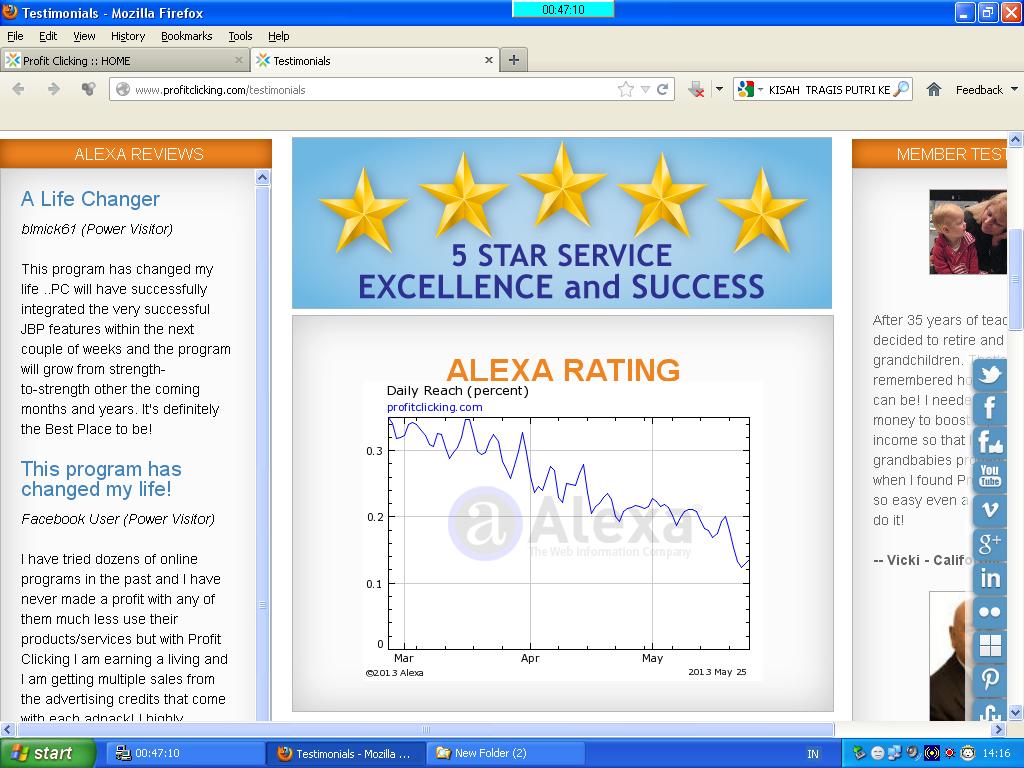Click the IN language indicator in taskbar
The height and width of the screenshot is (768, 1024).
(812, 754)
